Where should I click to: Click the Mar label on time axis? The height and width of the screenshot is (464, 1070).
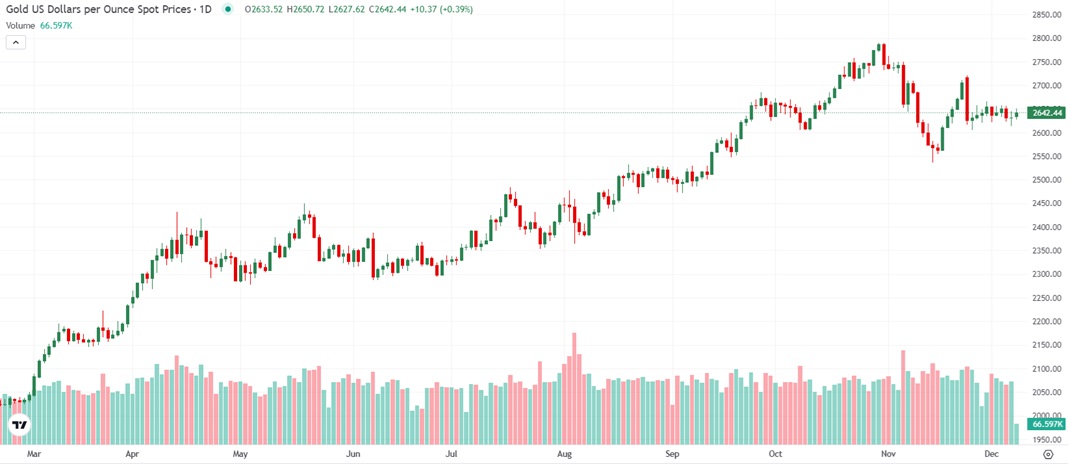coord(33,453)
